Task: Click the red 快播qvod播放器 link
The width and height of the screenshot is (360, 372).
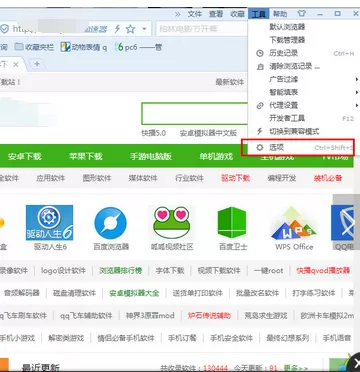Action: (323, 270)
